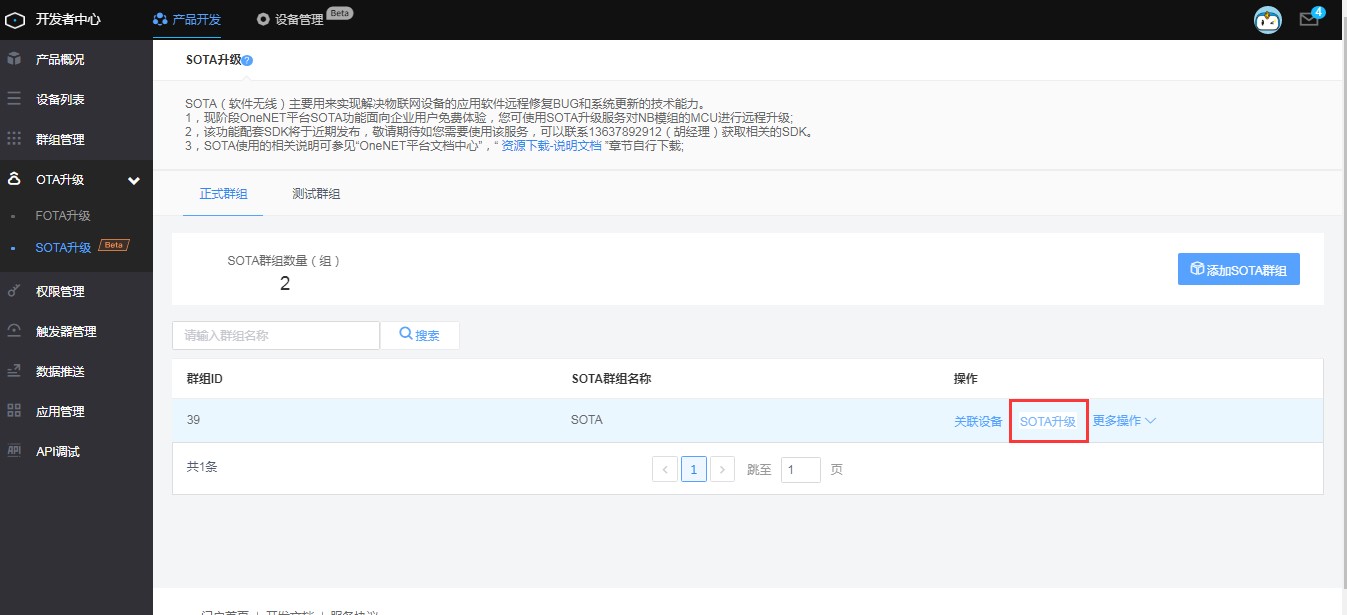The image size is (1347, 615).
Task: Click 关联设备 link for group 39
Action: click(x=978, y=421)
